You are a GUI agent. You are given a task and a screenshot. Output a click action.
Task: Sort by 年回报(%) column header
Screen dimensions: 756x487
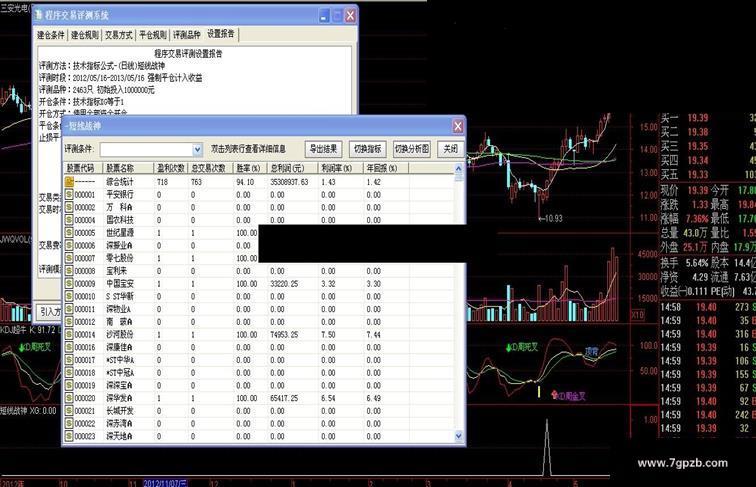[x=386, y=168]
